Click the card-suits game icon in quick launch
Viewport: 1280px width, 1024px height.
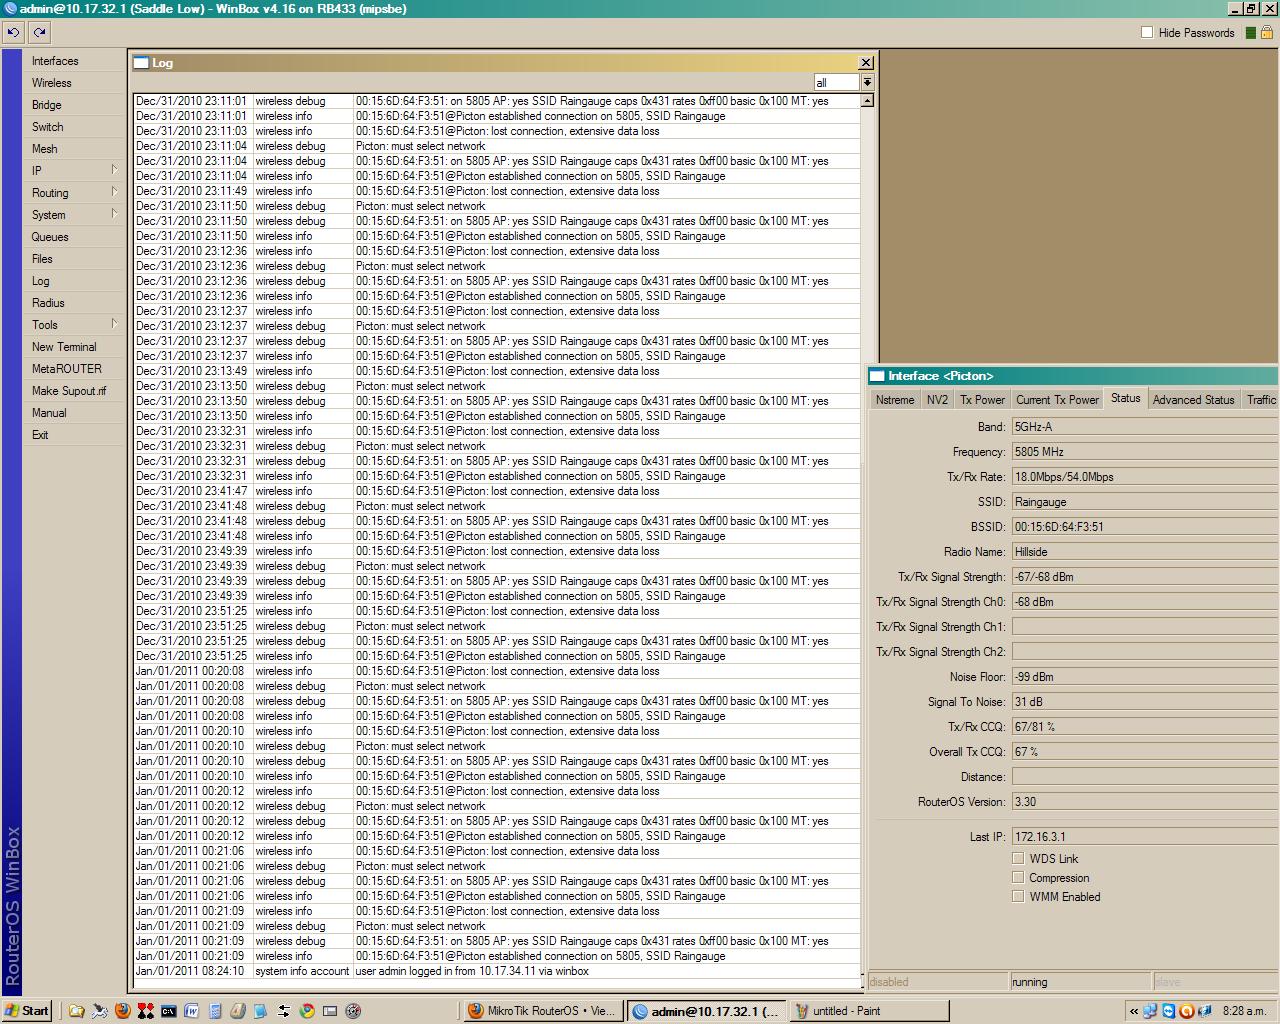[x=145, y=1011]
